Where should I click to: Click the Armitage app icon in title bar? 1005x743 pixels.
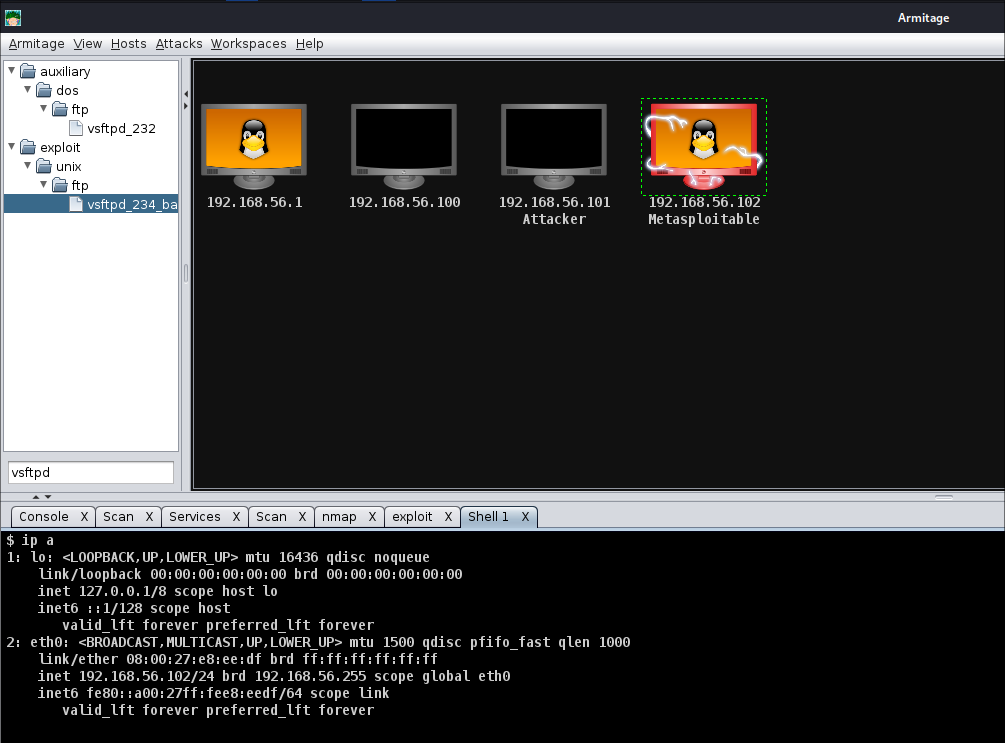13,18
